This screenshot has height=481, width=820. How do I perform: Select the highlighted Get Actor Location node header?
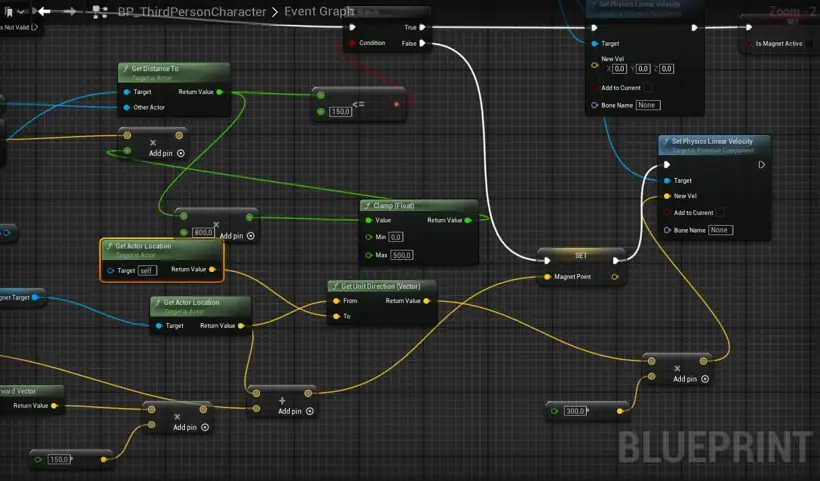162,249
